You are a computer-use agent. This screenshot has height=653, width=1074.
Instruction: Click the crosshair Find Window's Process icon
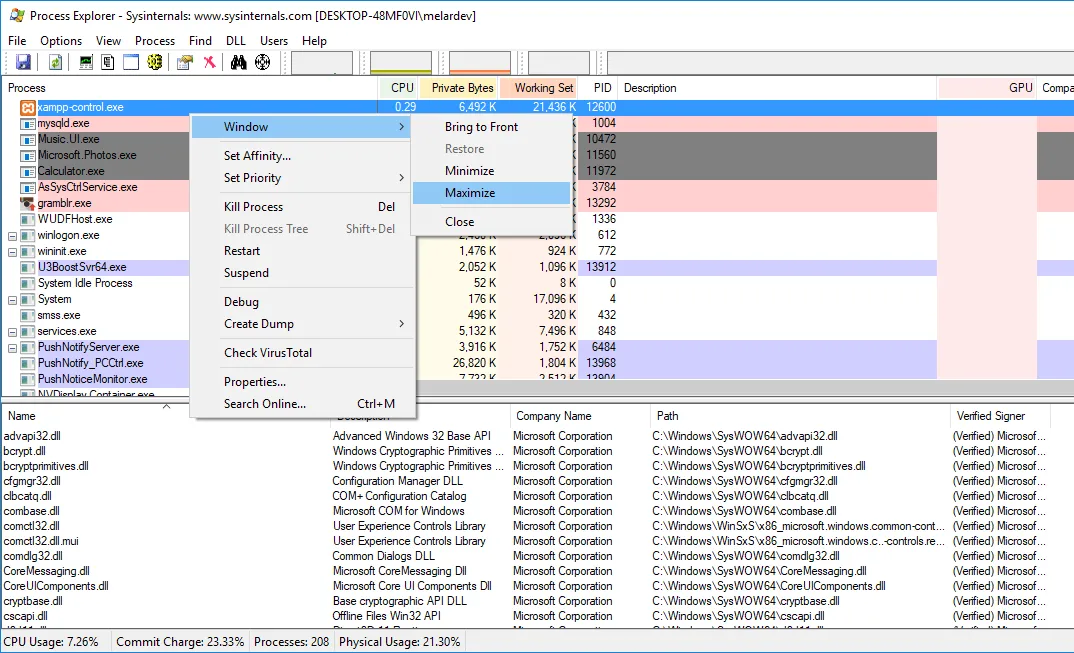click(x=262, y=62)
